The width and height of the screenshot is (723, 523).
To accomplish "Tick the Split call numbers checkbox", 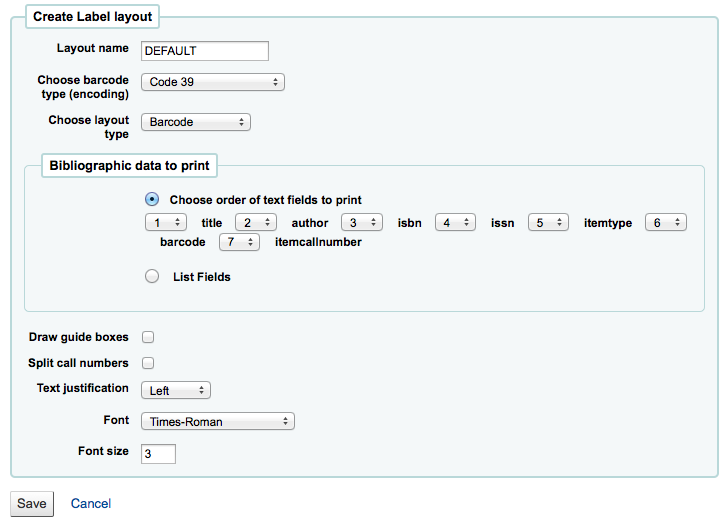I will (x=148, y=363).
